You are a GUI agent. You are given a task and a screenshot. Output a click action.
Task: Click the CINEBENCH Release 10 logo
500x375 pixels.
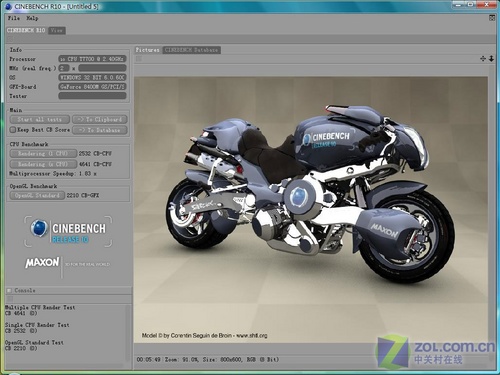[x=68, y=231]
